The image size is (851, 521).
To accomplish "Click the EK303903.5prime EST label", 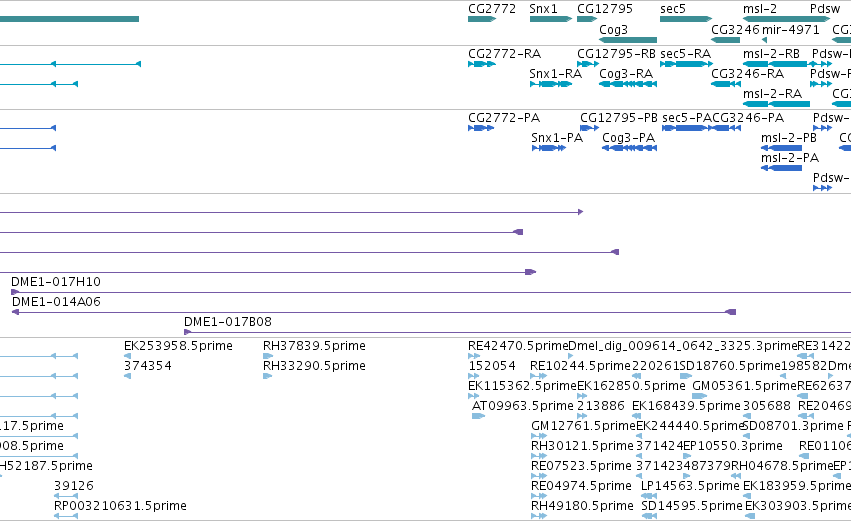I will coord(798,506).
